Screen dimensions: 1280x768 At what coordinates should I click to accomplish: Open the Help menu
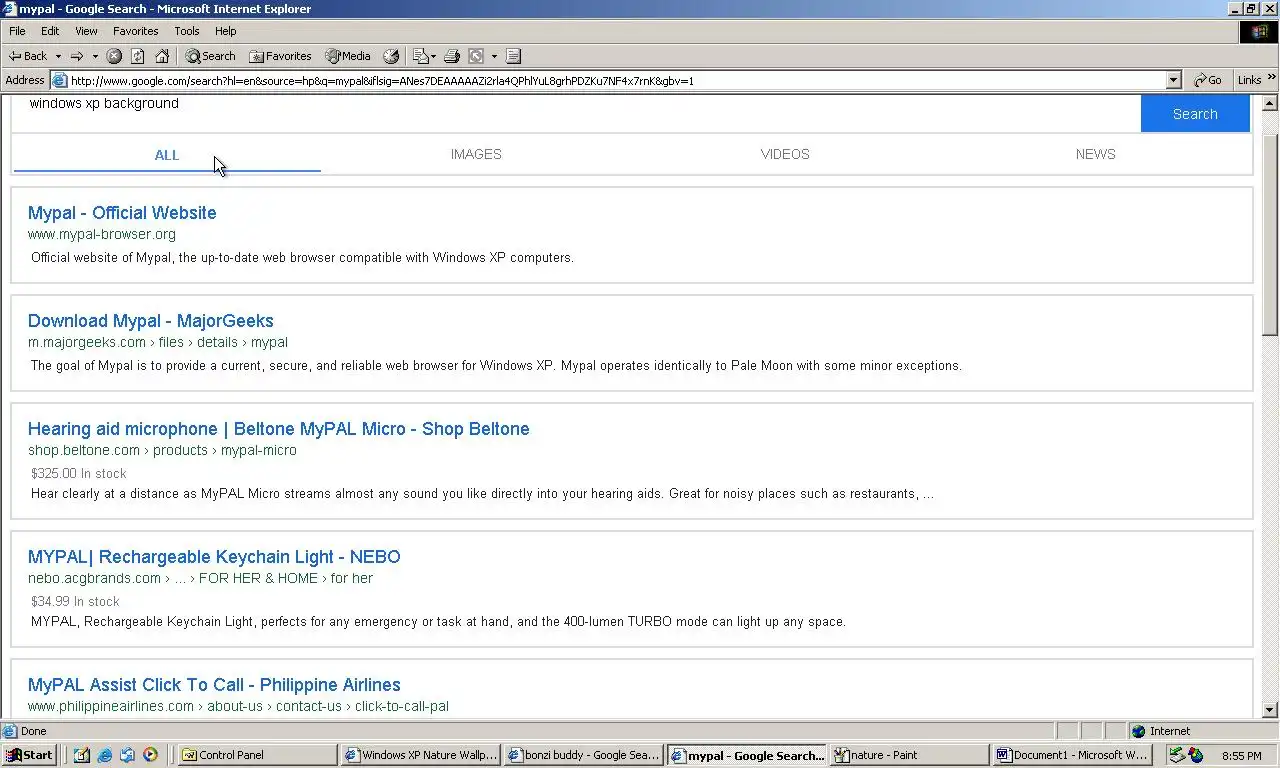click(x=226, y=31)
